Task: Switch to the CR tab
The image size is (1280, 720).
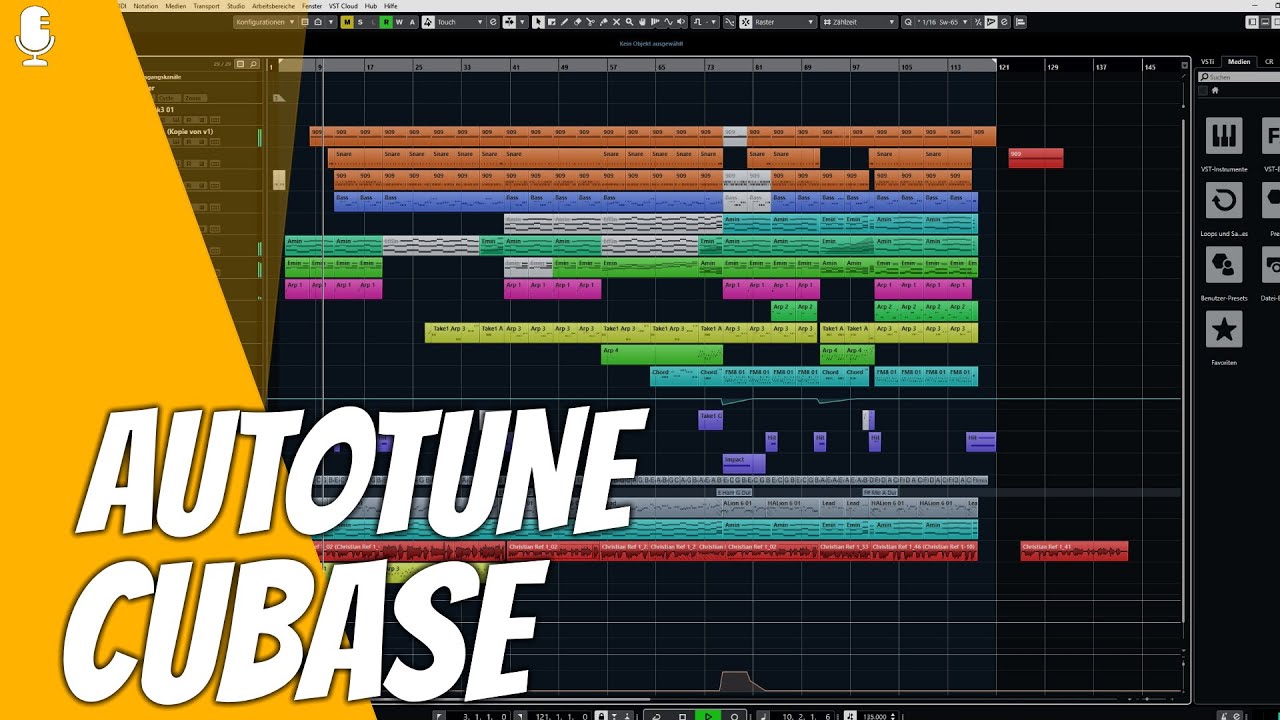Action: coord(1269,62)
